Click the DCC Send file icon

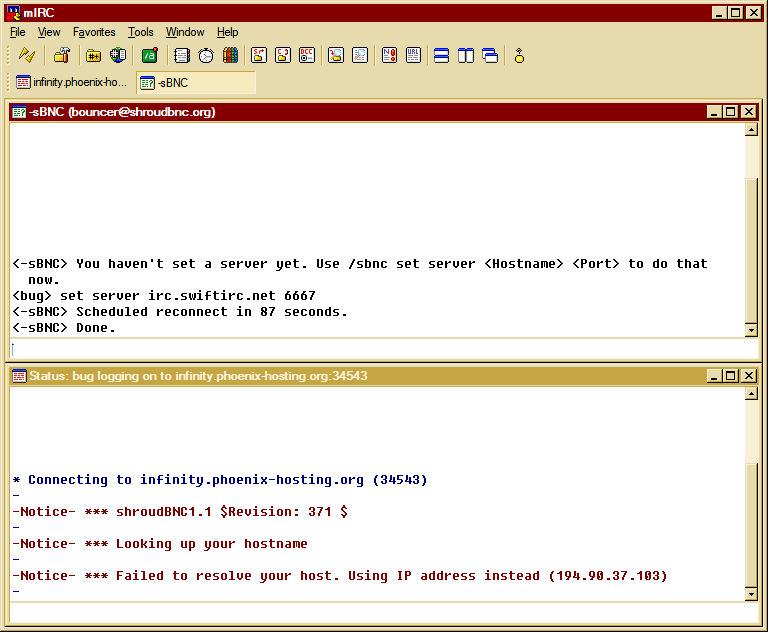(259, 55)
